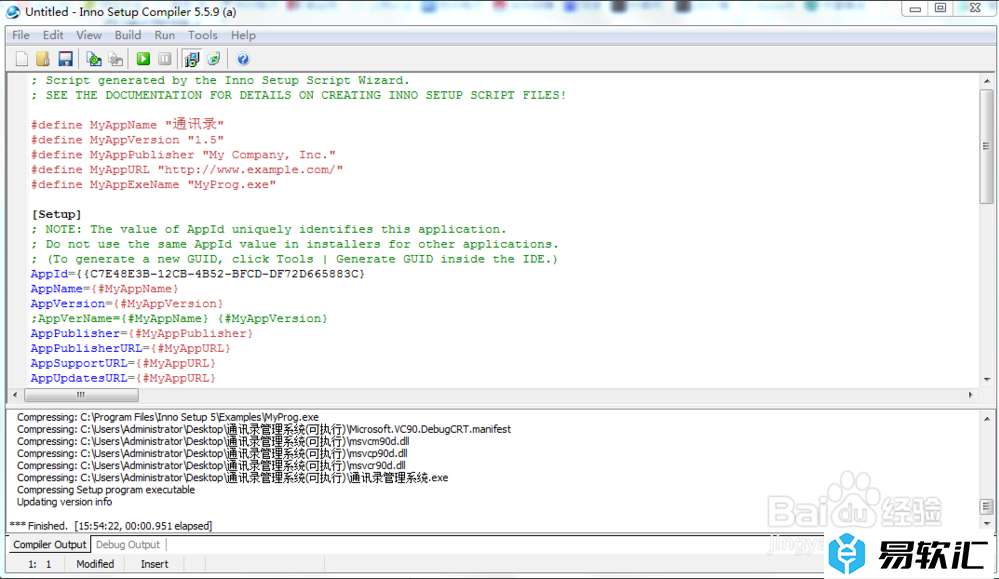999x579 pixels.
Task: Click the Stop Compile toolbar icon
Action: click(x=115, y=59)
